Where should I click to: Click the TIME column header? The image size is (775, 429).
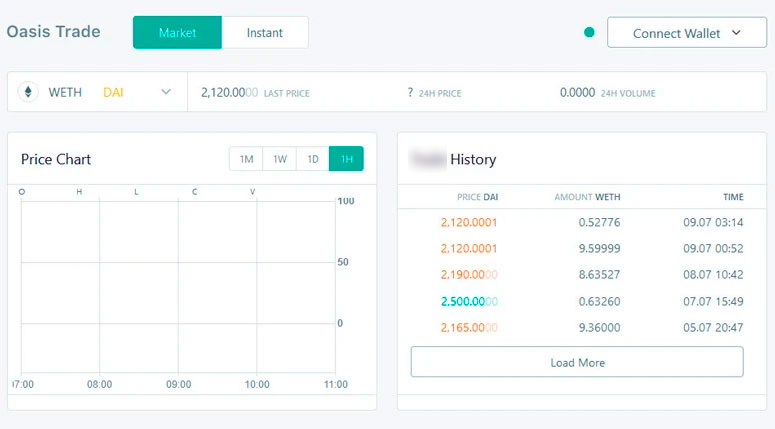coord(733,197)
